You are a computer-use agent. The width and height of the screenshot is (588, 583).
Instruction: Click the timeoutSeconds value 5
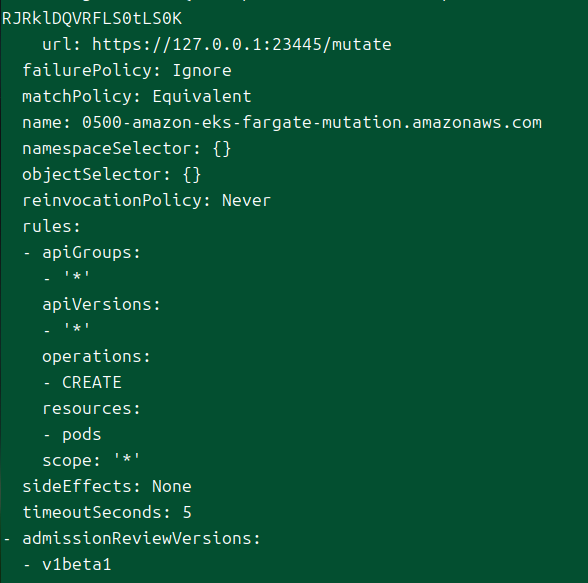point(187,513)
